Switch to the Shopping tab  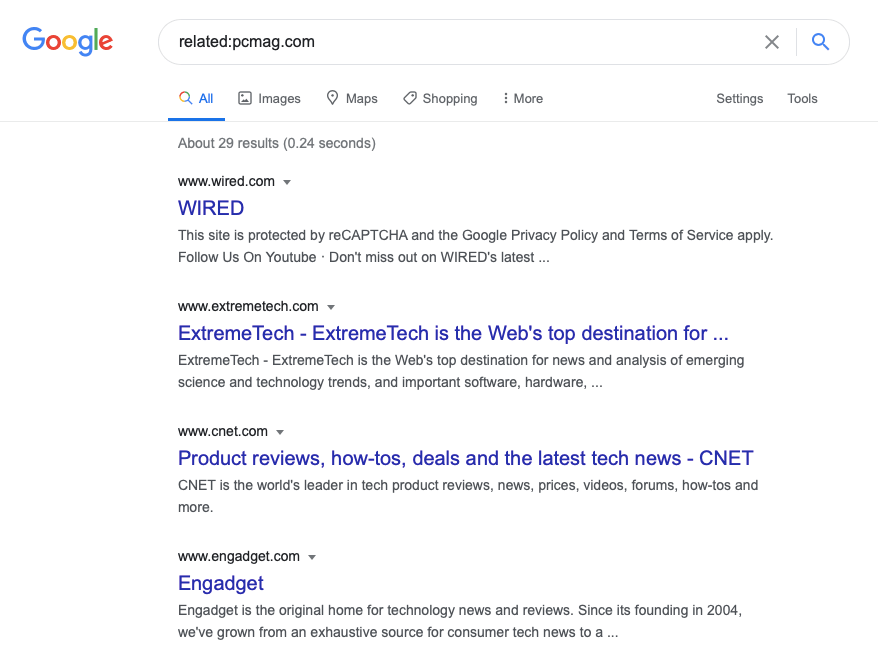[440, 99]
